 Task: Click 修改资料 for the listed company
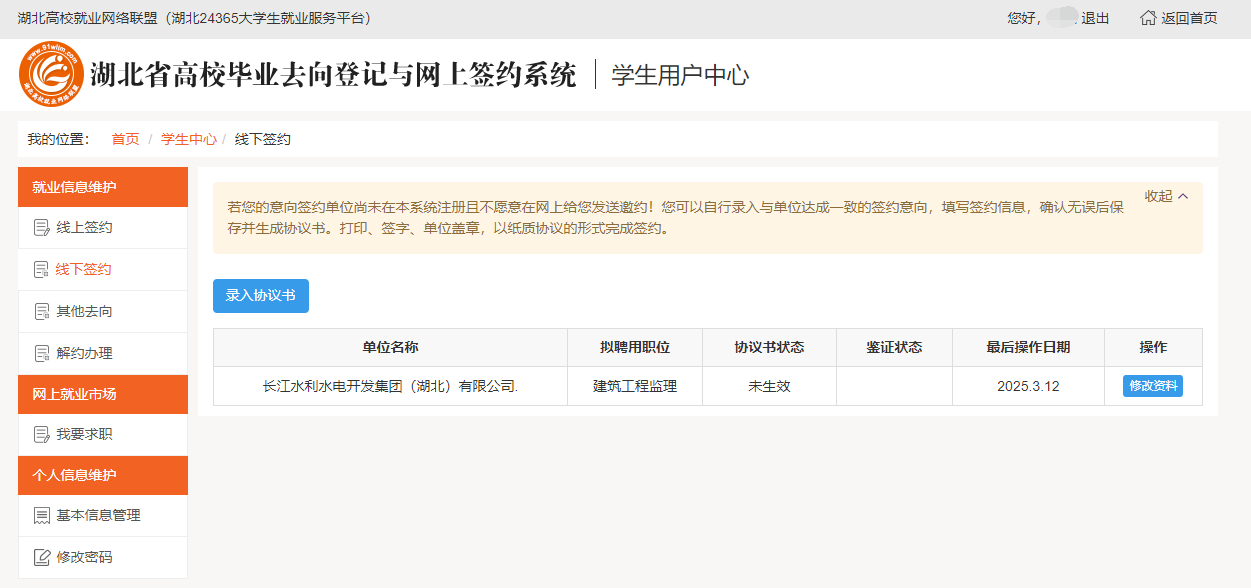coord(1152,386)
